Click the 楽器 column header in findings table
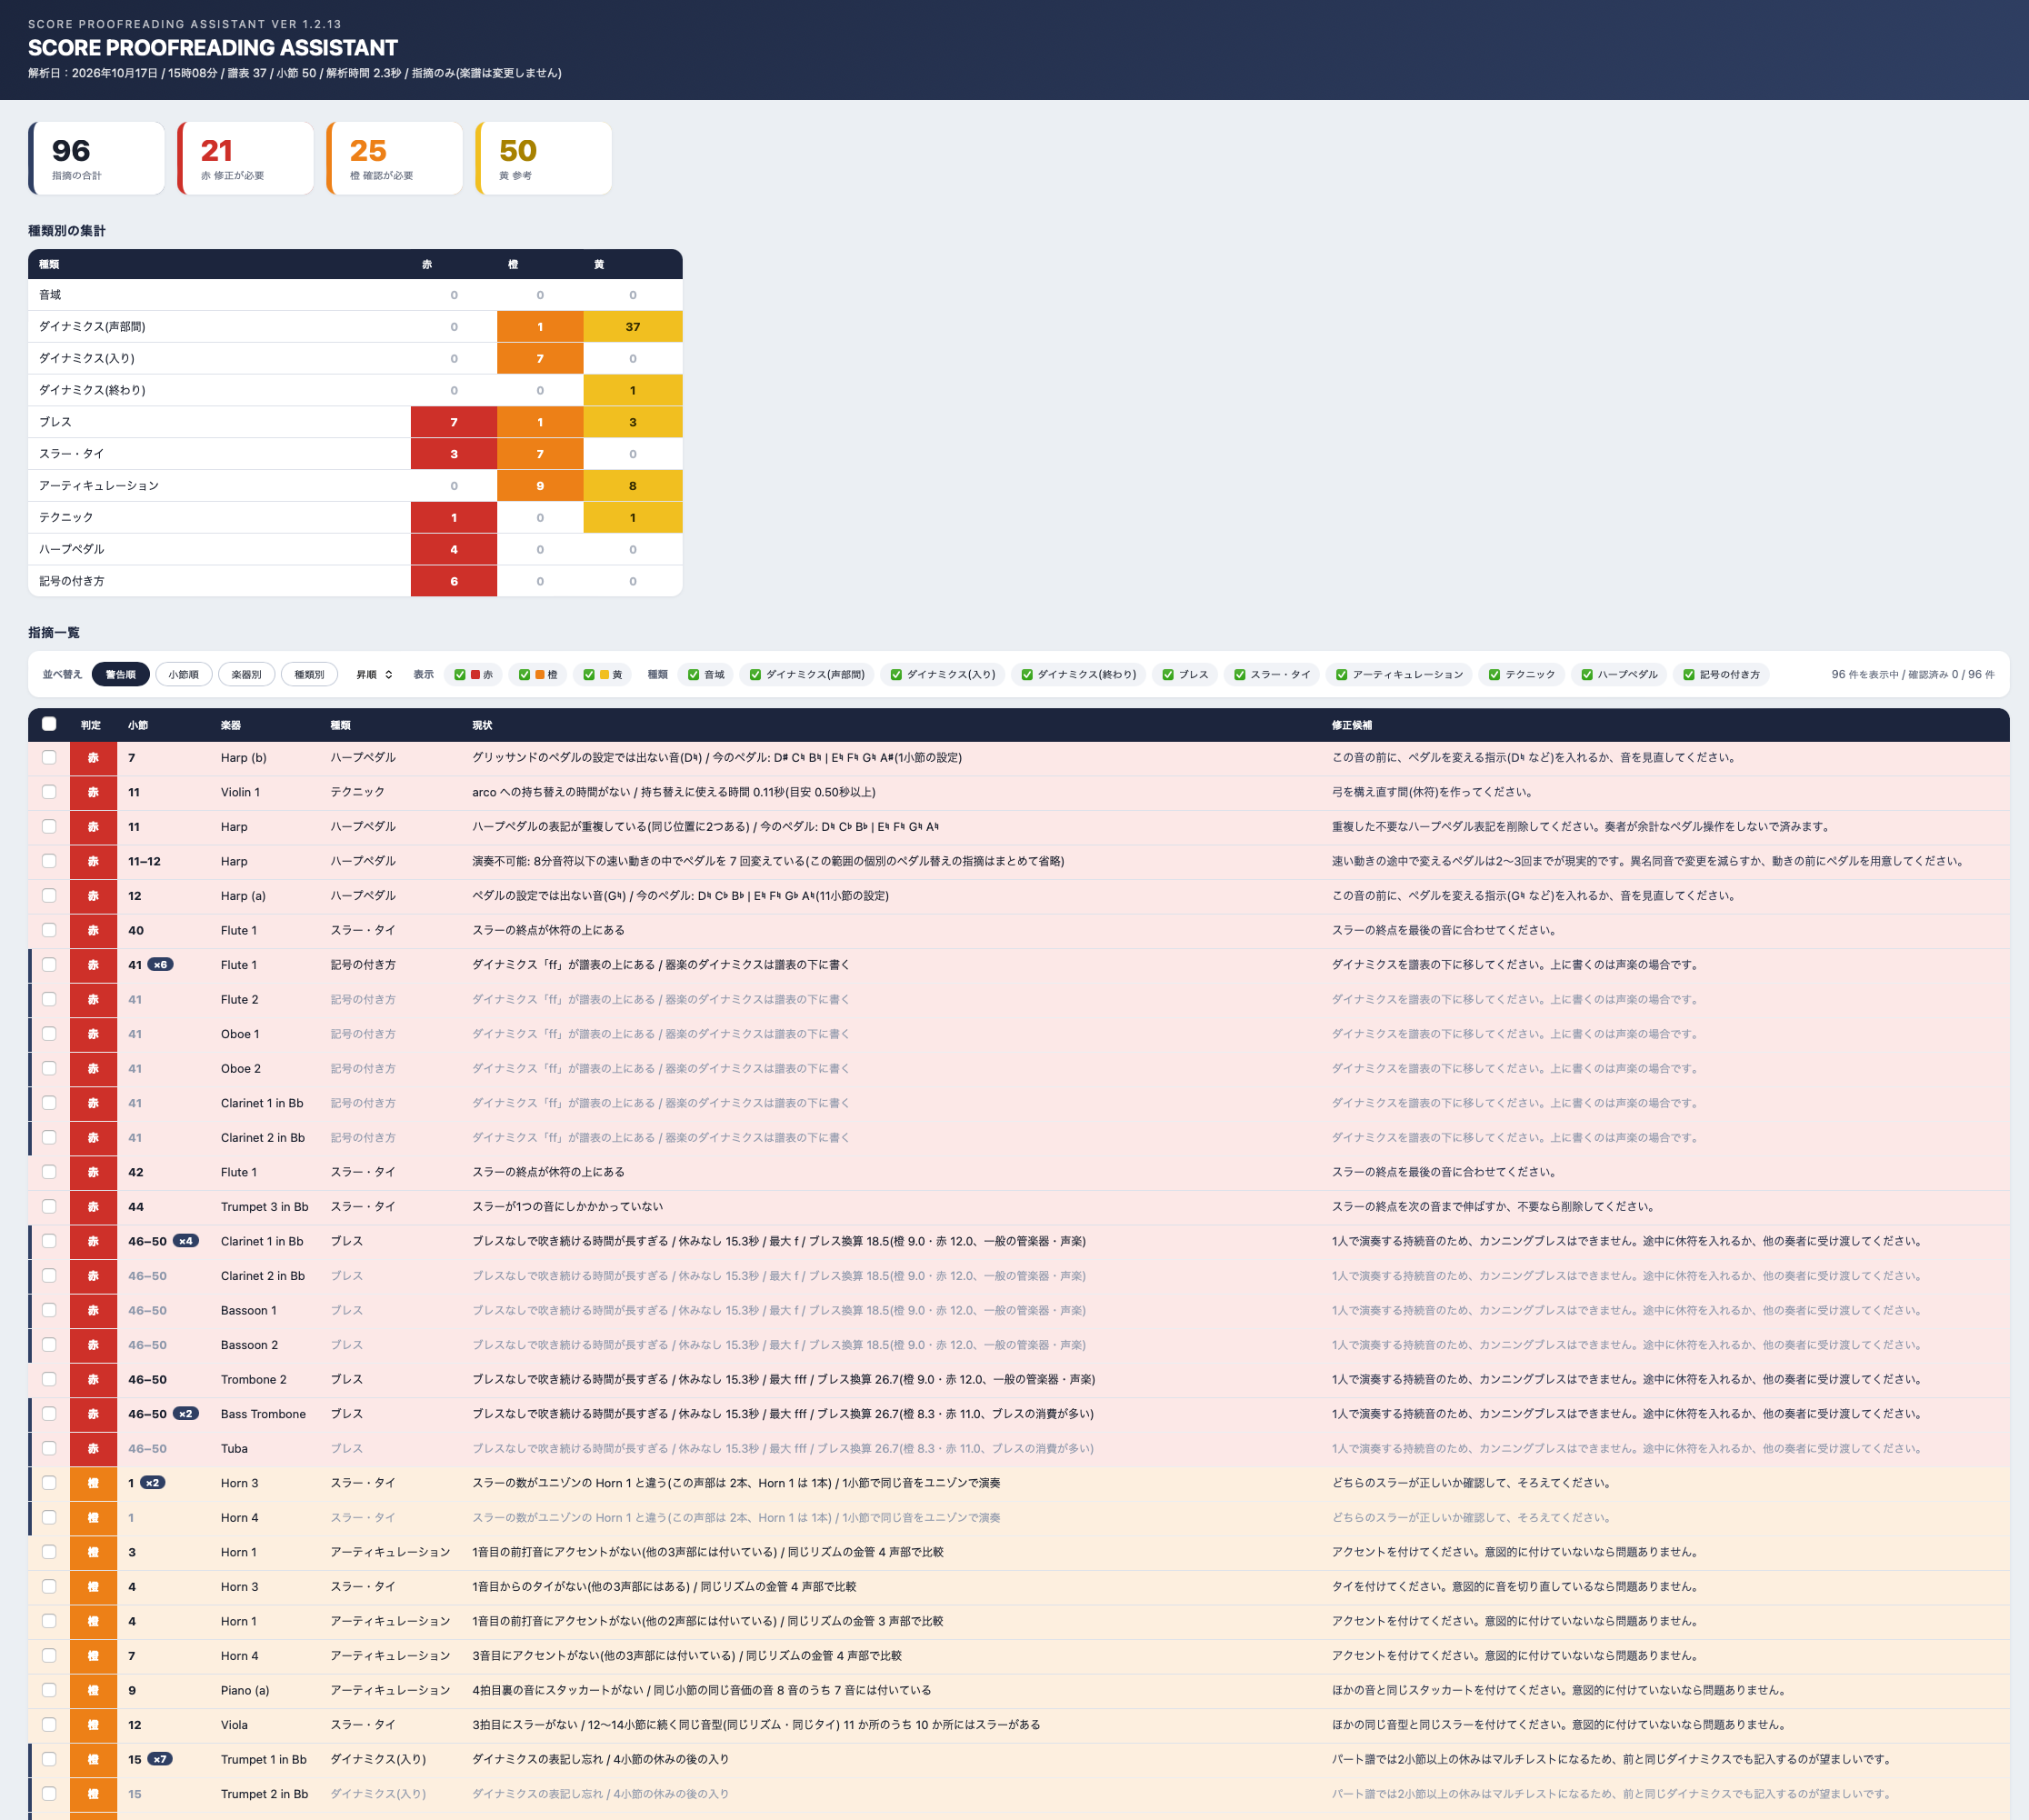The image size is (2029, 1820). click(231, 725)
